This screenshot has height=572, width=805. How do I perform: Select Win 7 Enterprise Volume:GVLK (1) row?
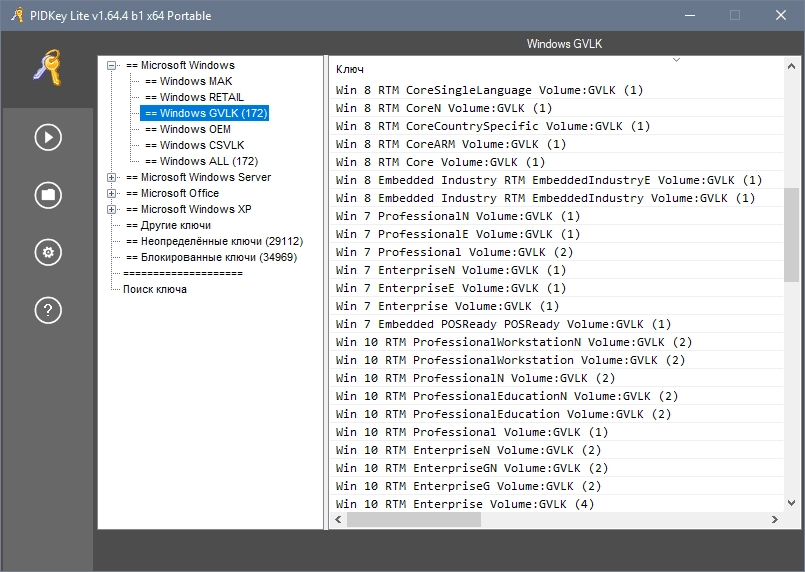(x=556, y=306)
